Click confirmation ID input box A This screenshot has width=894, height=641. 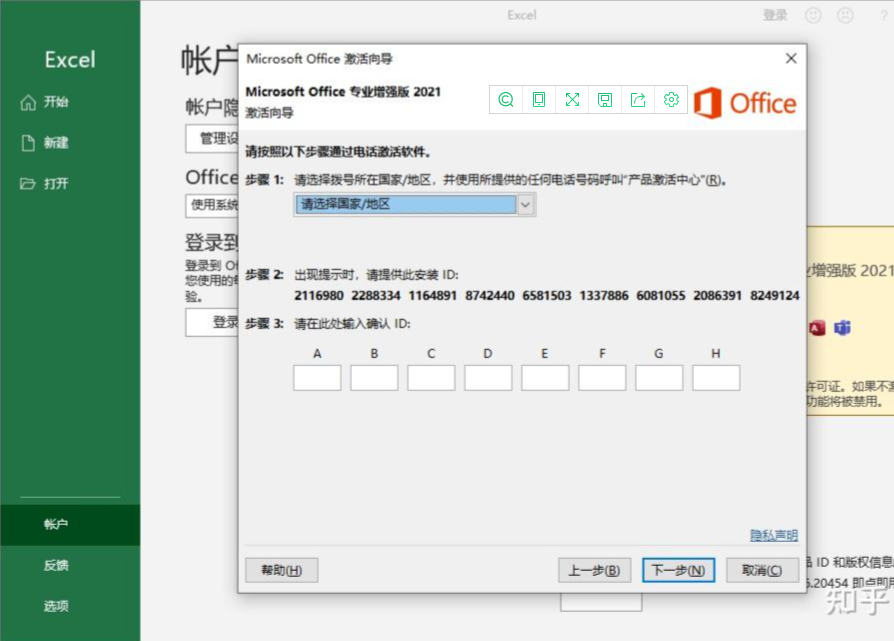(x=317, y=378)
